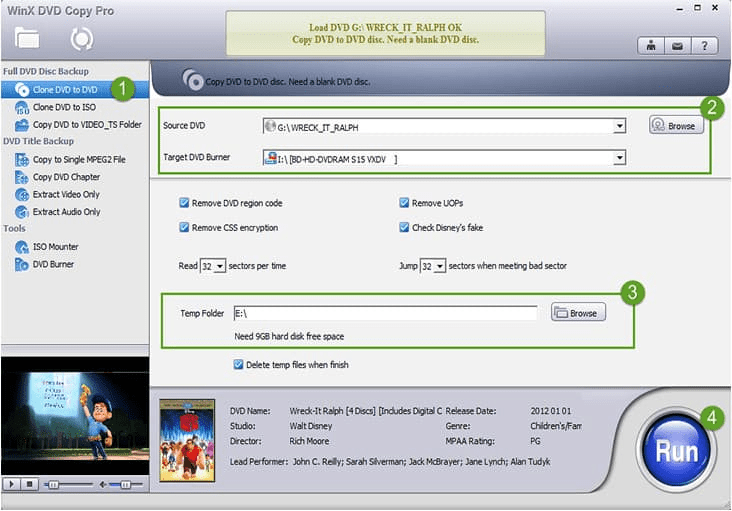Click Browse next to Temp Folder
The image size is (732, 511).
pyautogui.click(x=577, y=313)
